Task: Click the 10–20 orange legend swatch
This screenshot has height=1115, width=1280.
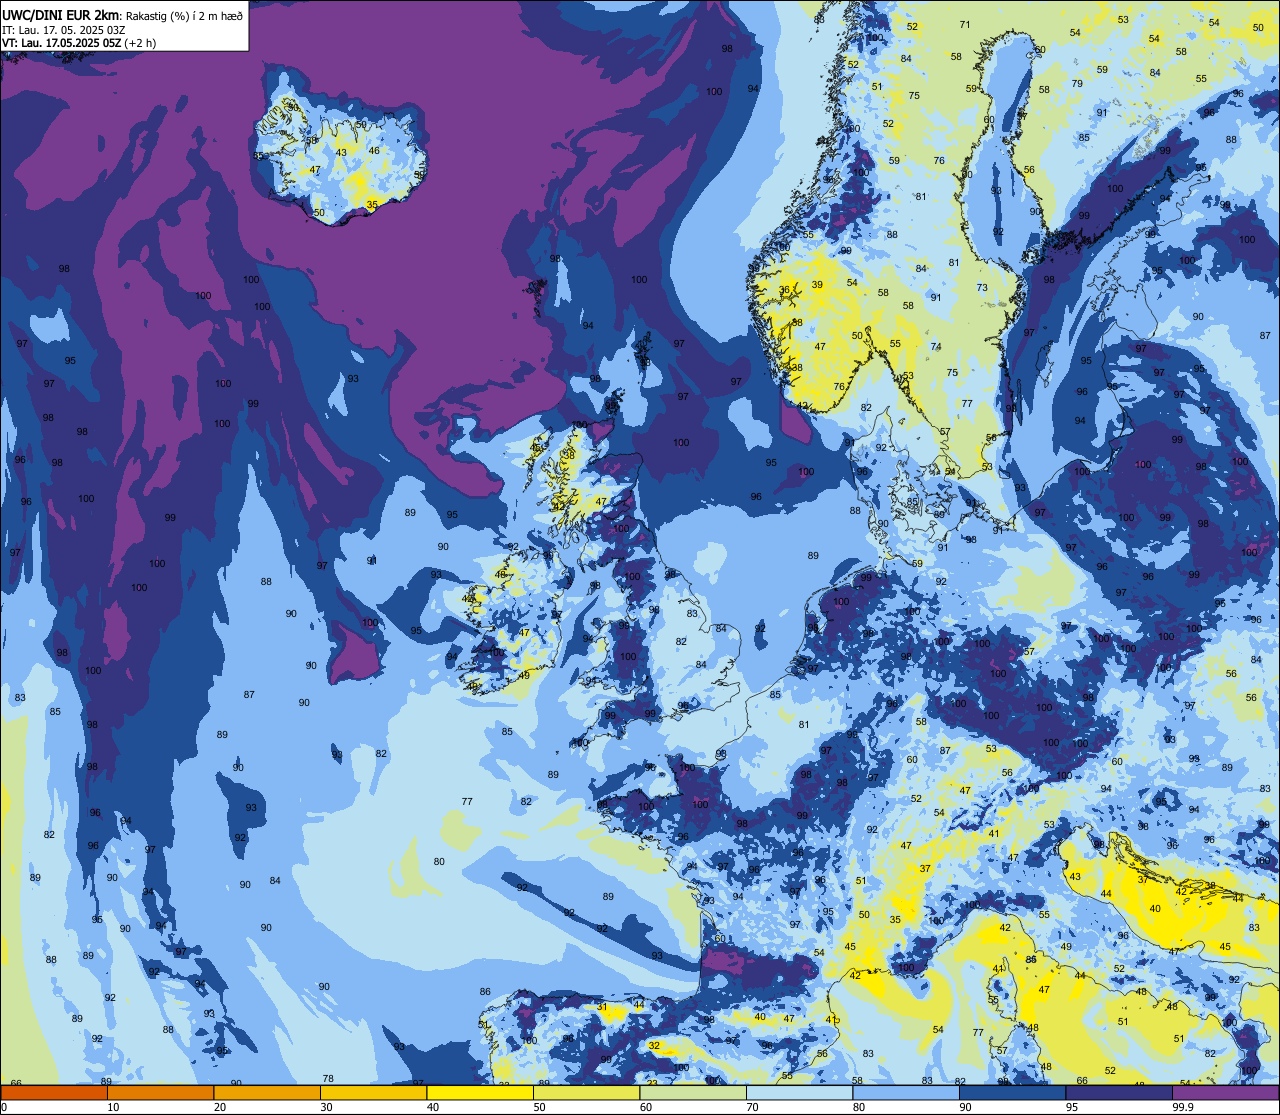Action: coord(160,1093)
